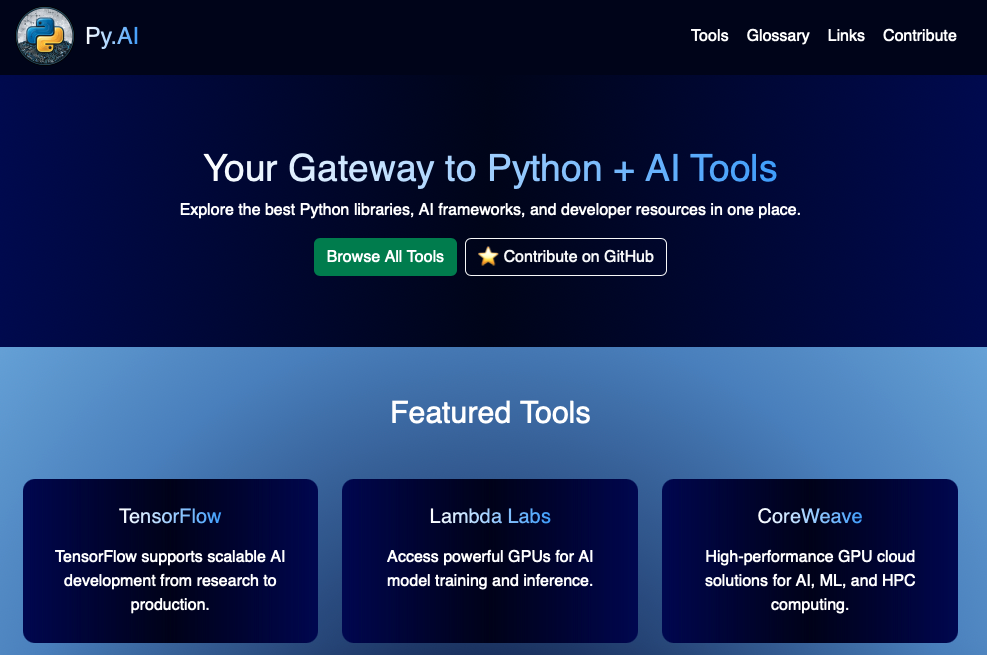Viewport: 987px width, 655px height.
Task: Click the Browse All Tools button
Action: 385,256
